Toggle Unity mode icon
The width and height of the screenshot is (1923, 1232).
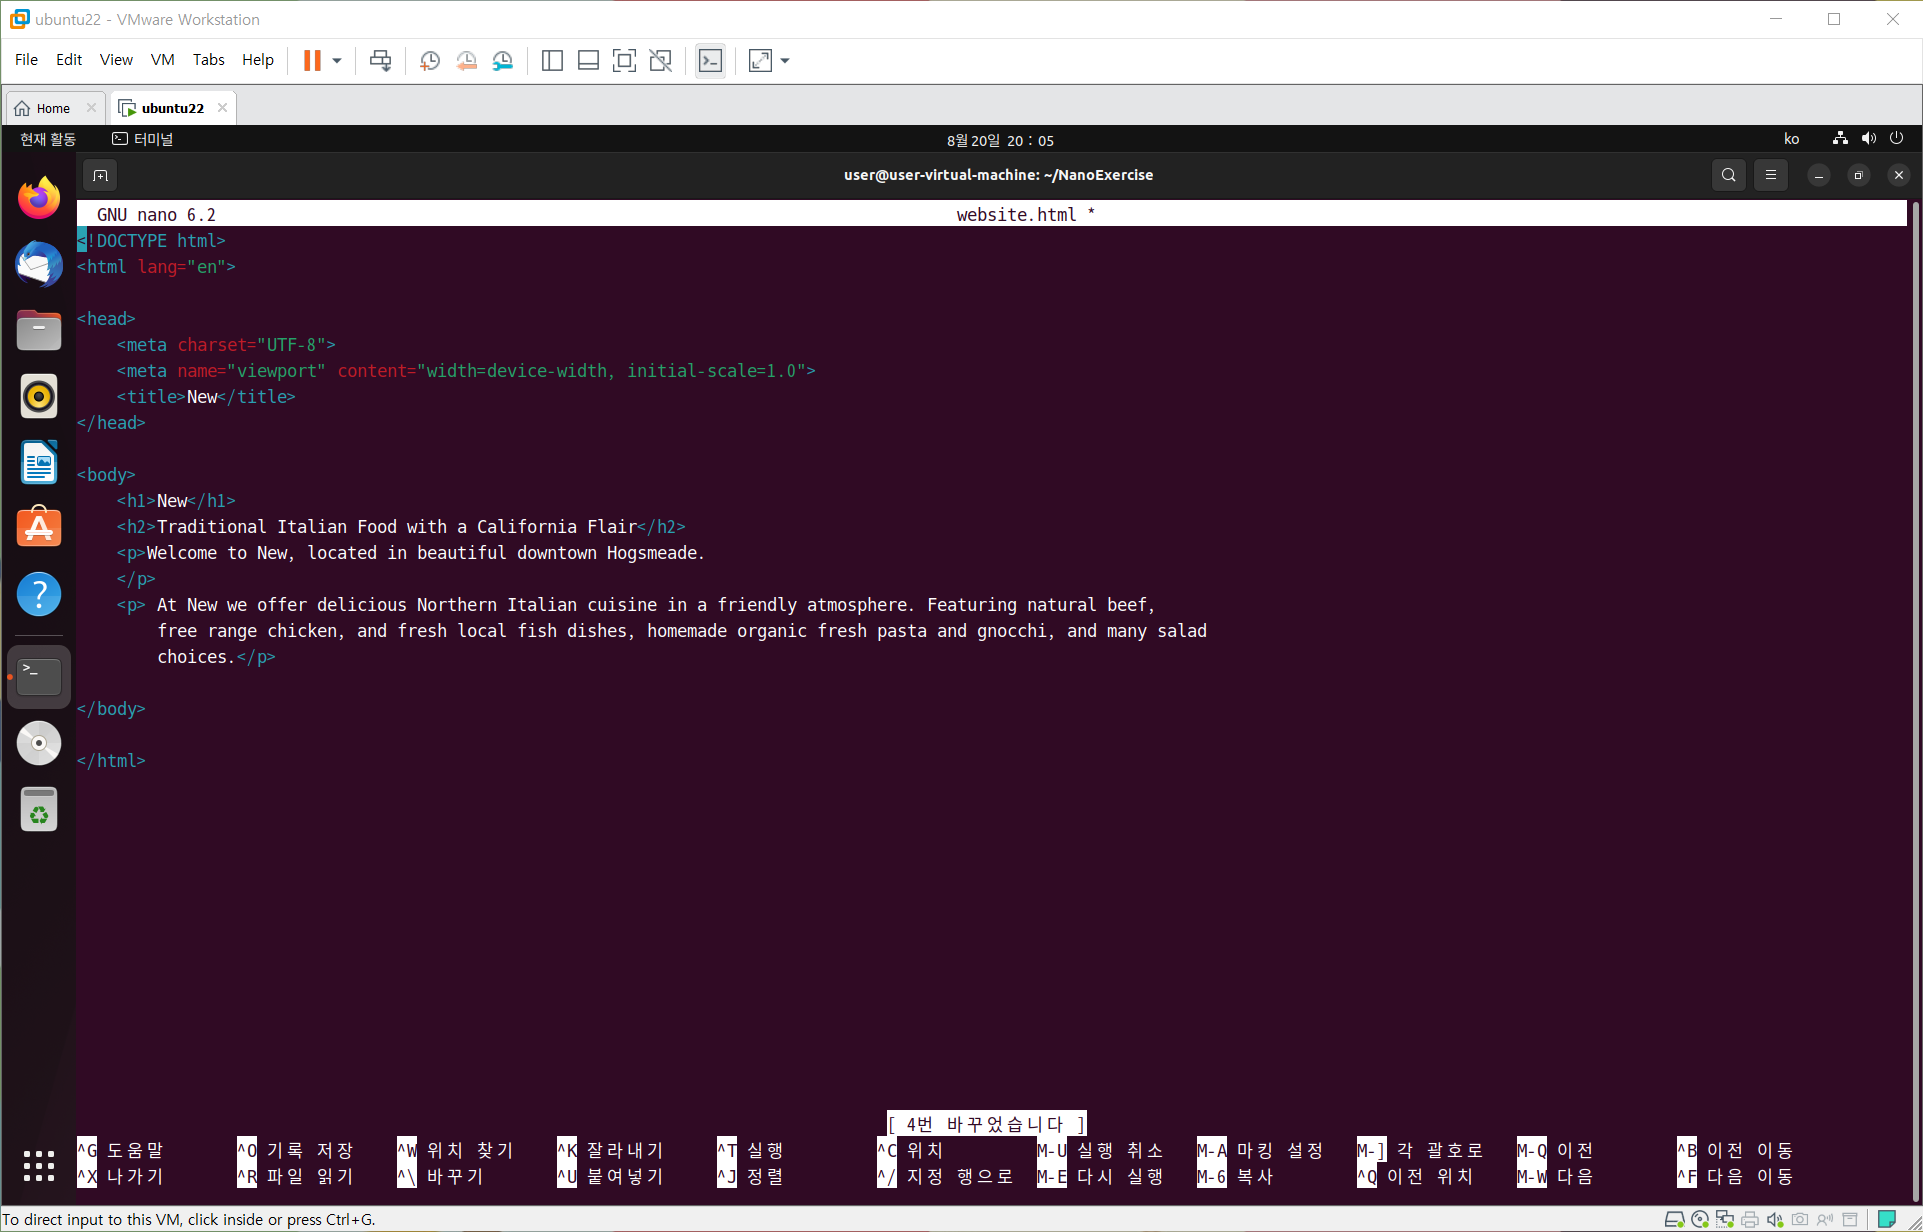[660, 61]
